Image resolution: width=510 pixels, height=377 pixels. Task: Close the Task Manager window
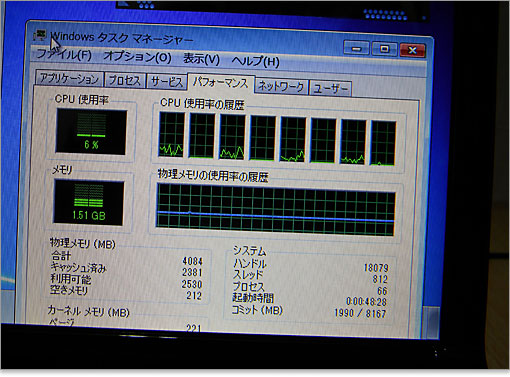point(412,50)
